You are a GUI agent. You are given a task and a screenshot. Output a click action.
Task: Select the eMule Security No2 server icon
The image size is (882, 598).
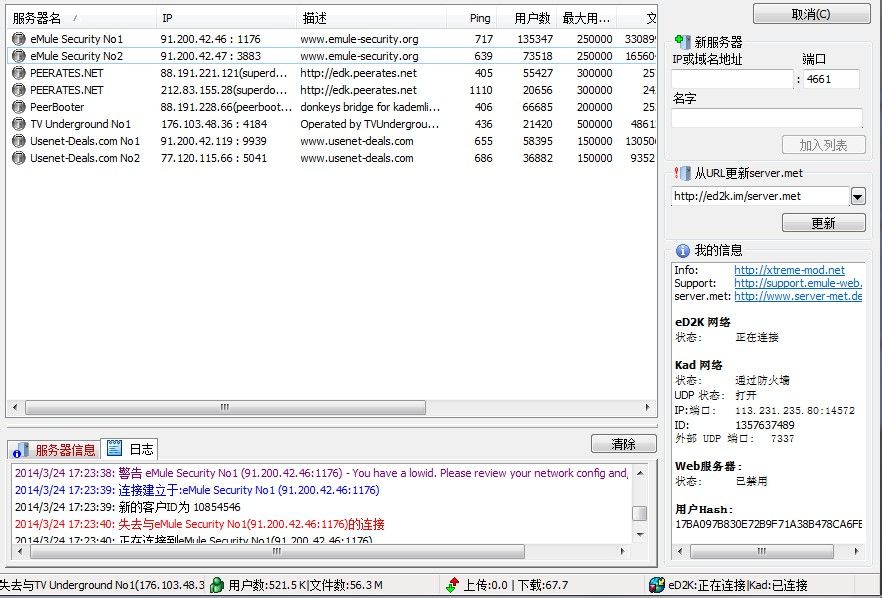(x=19, y=56)
